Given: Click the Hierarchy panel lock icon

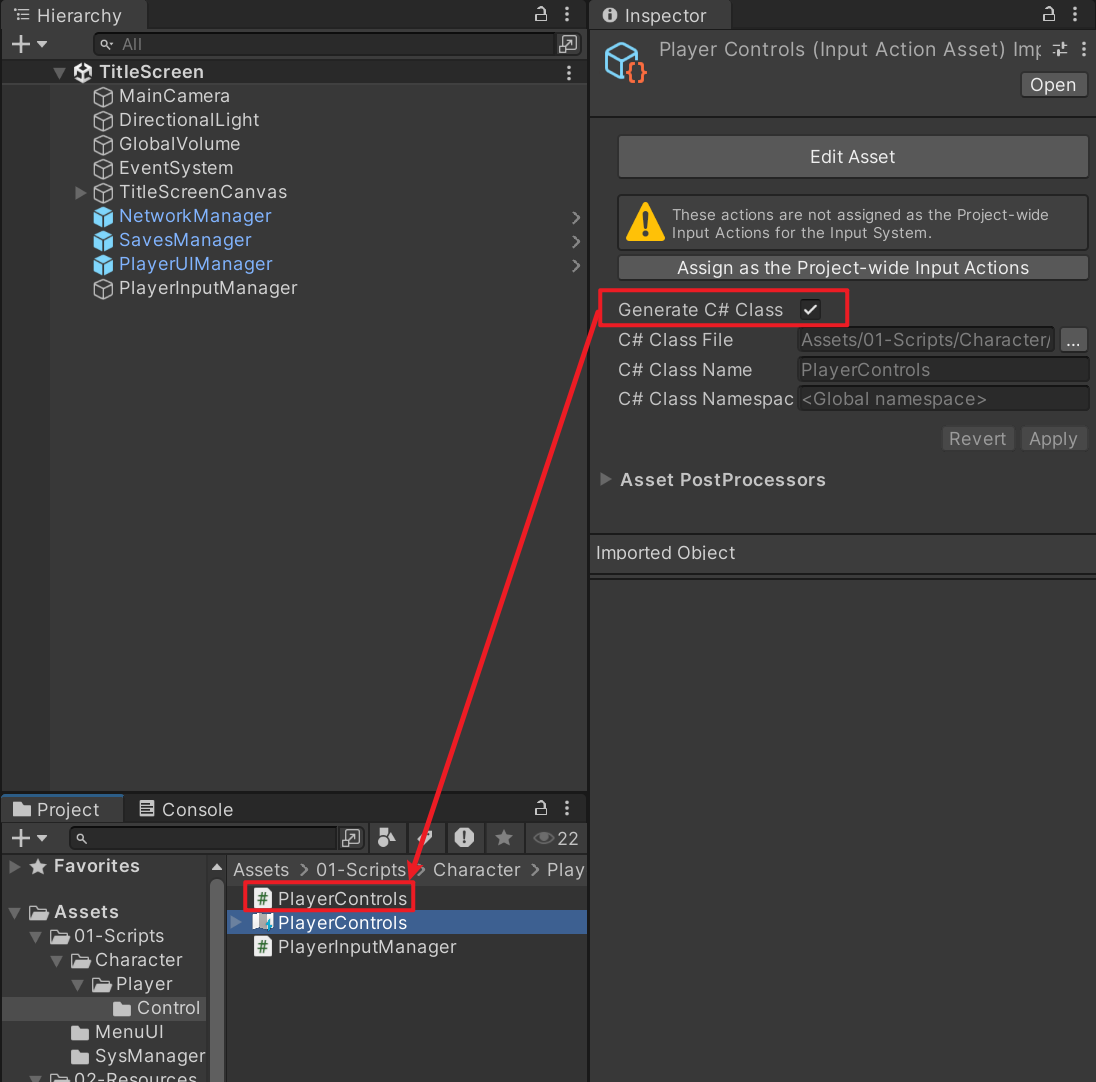Looking at the screenshot, I should click(540, 14).
